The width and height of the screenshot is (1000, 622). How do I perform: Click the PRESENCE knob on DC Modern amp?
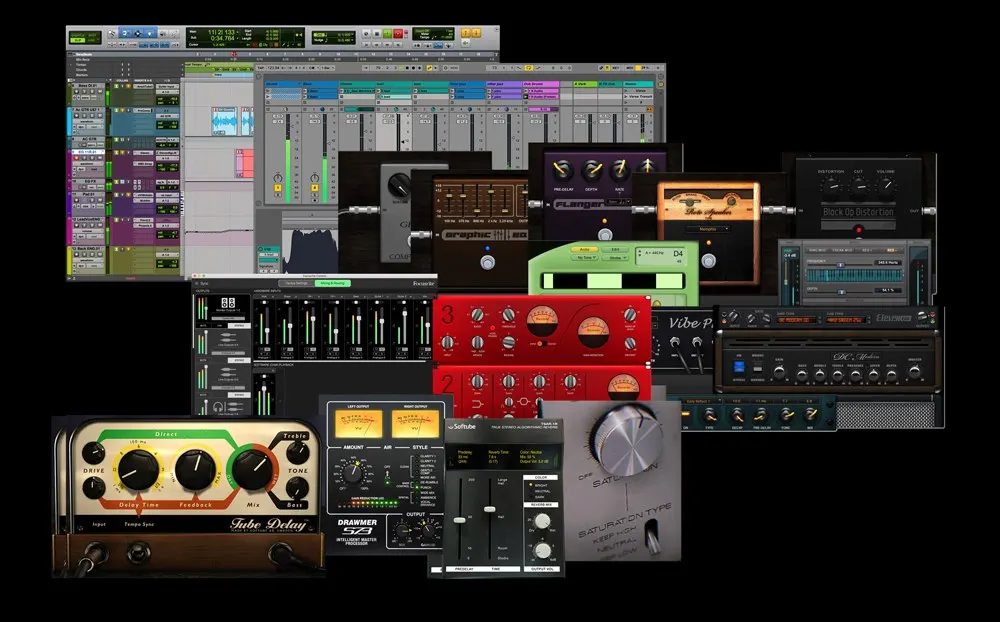pos(855,375)
